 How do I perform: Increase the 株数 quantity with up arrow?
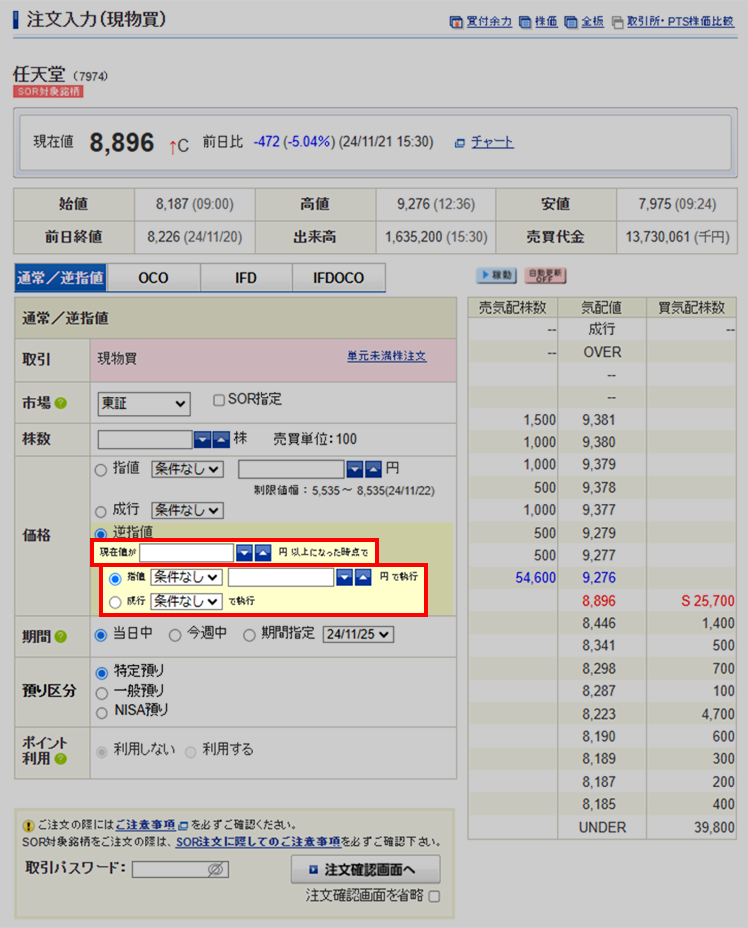(x=221, y=439)
